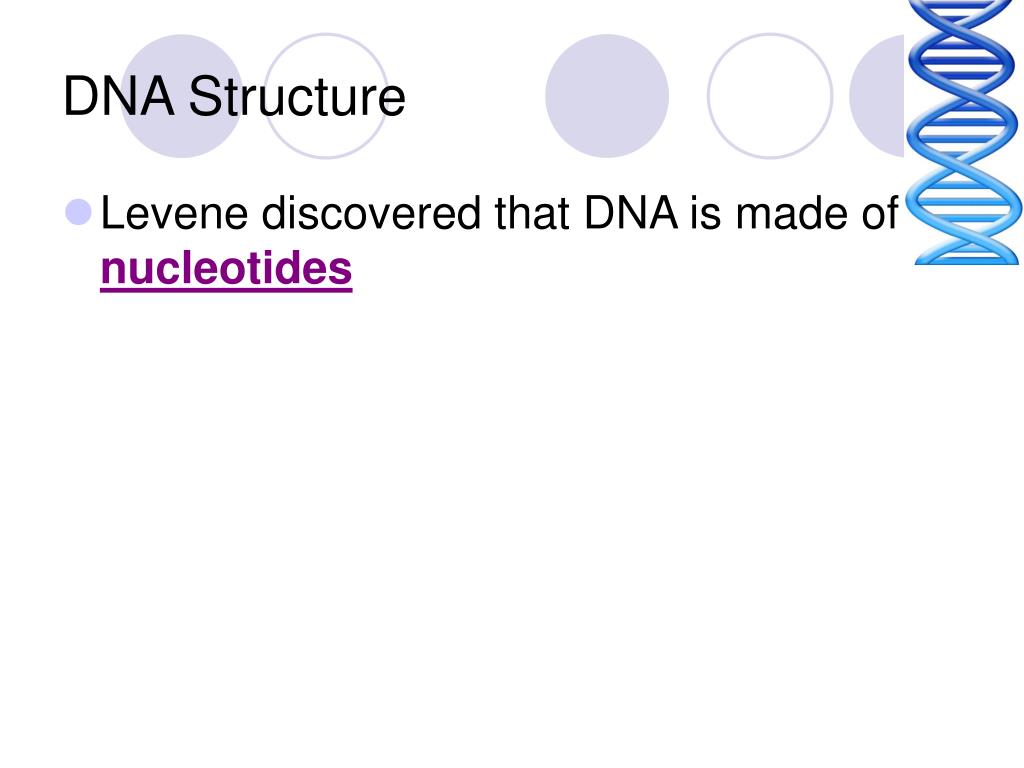Click the filled lavender circle at top center
This screenshot has height=768, width=1024.
click(x=607, y=96)
